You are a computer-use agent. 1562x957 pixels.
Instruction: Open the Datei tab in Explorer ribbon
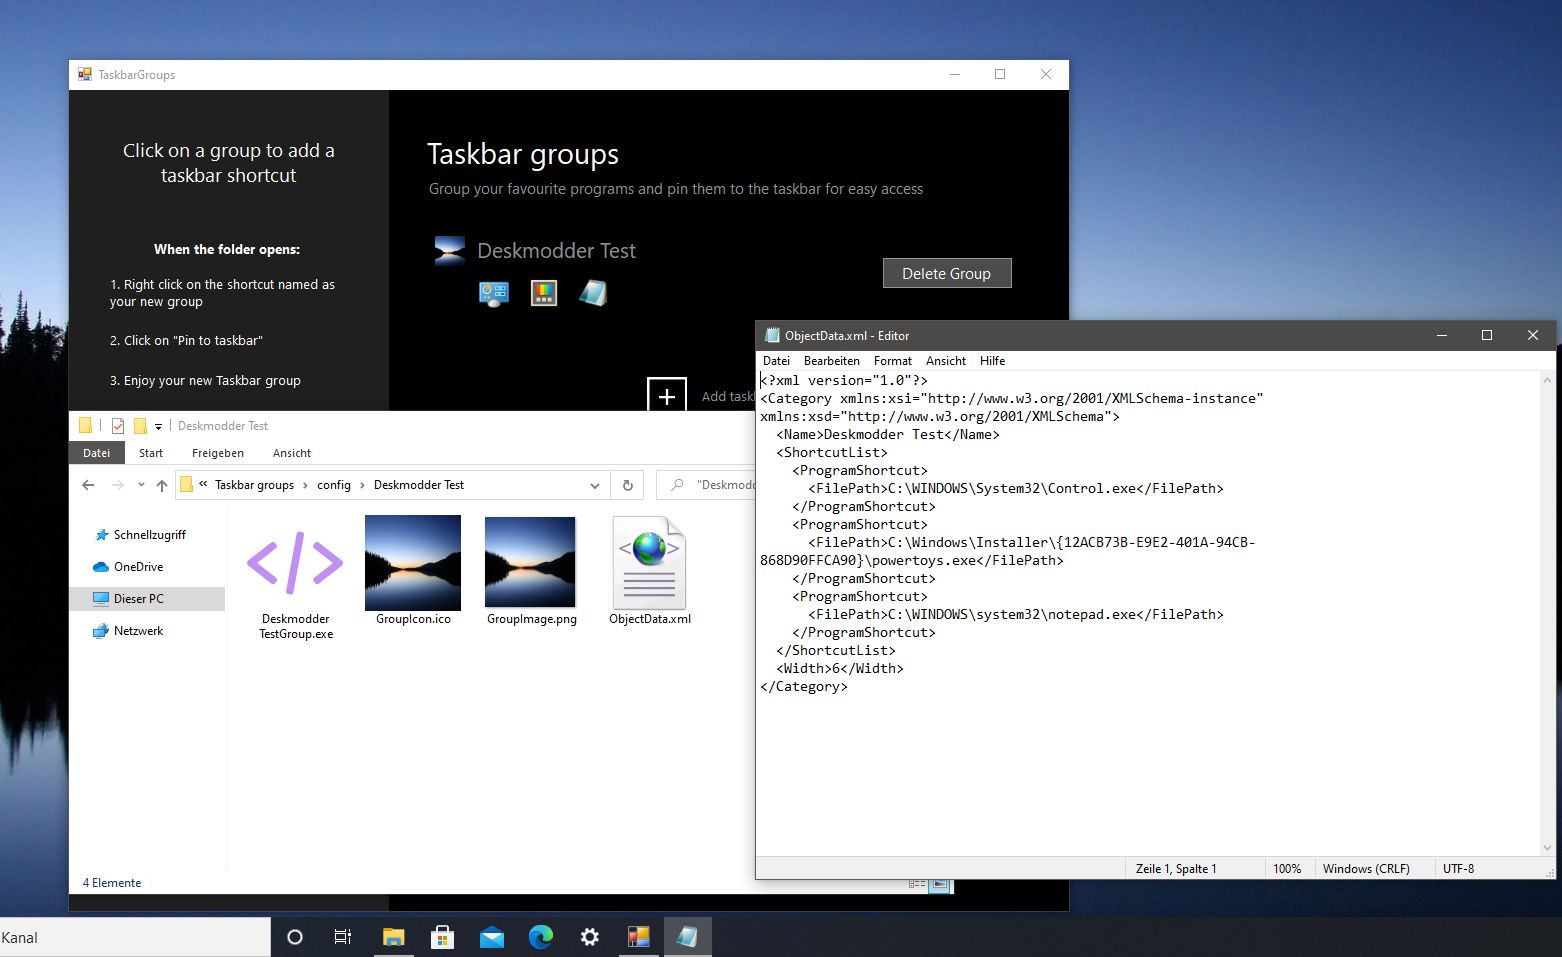97,453
